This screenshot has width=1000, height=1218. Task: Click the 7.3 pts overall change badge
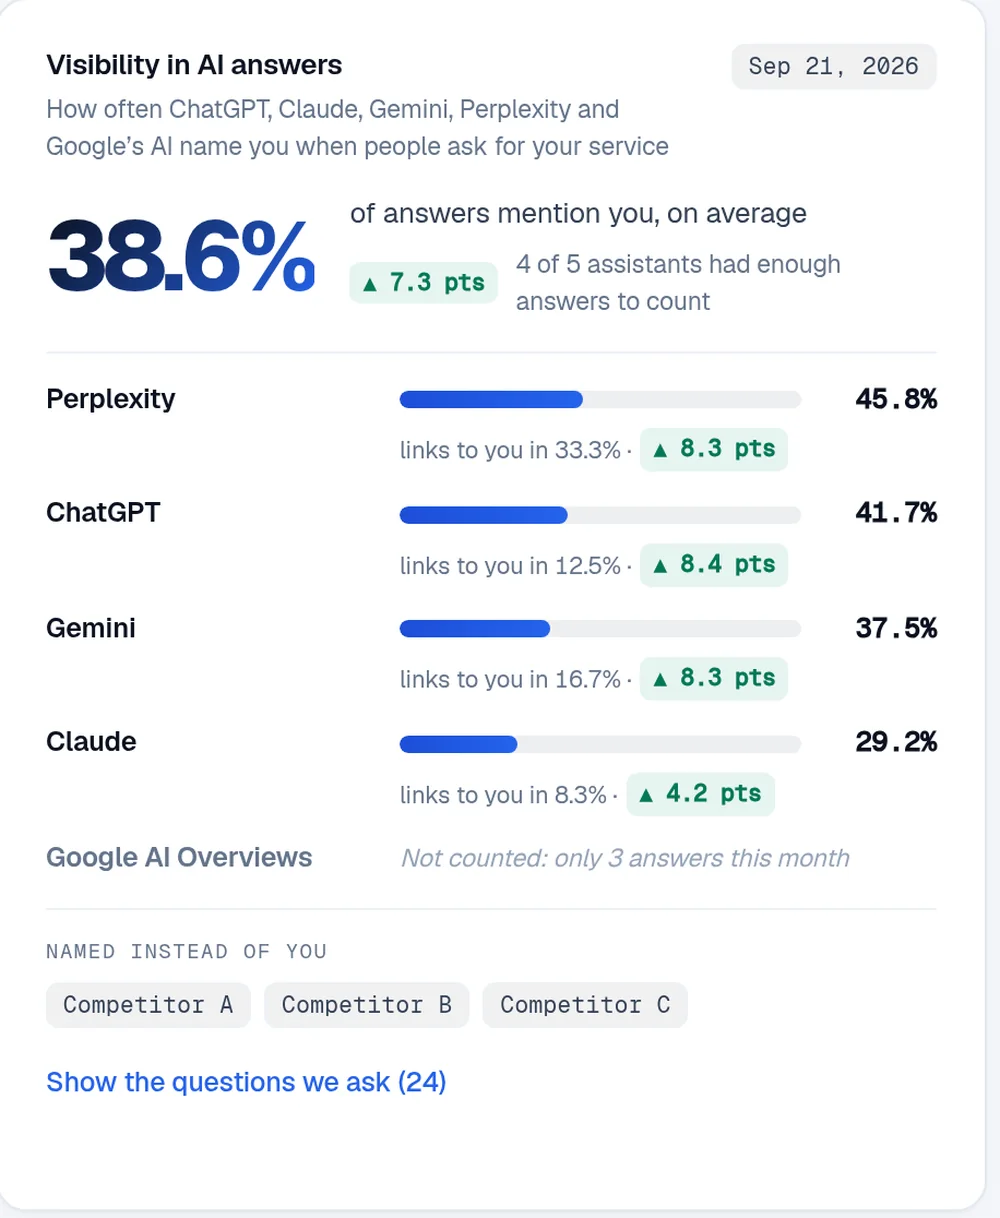click(423, 283)
